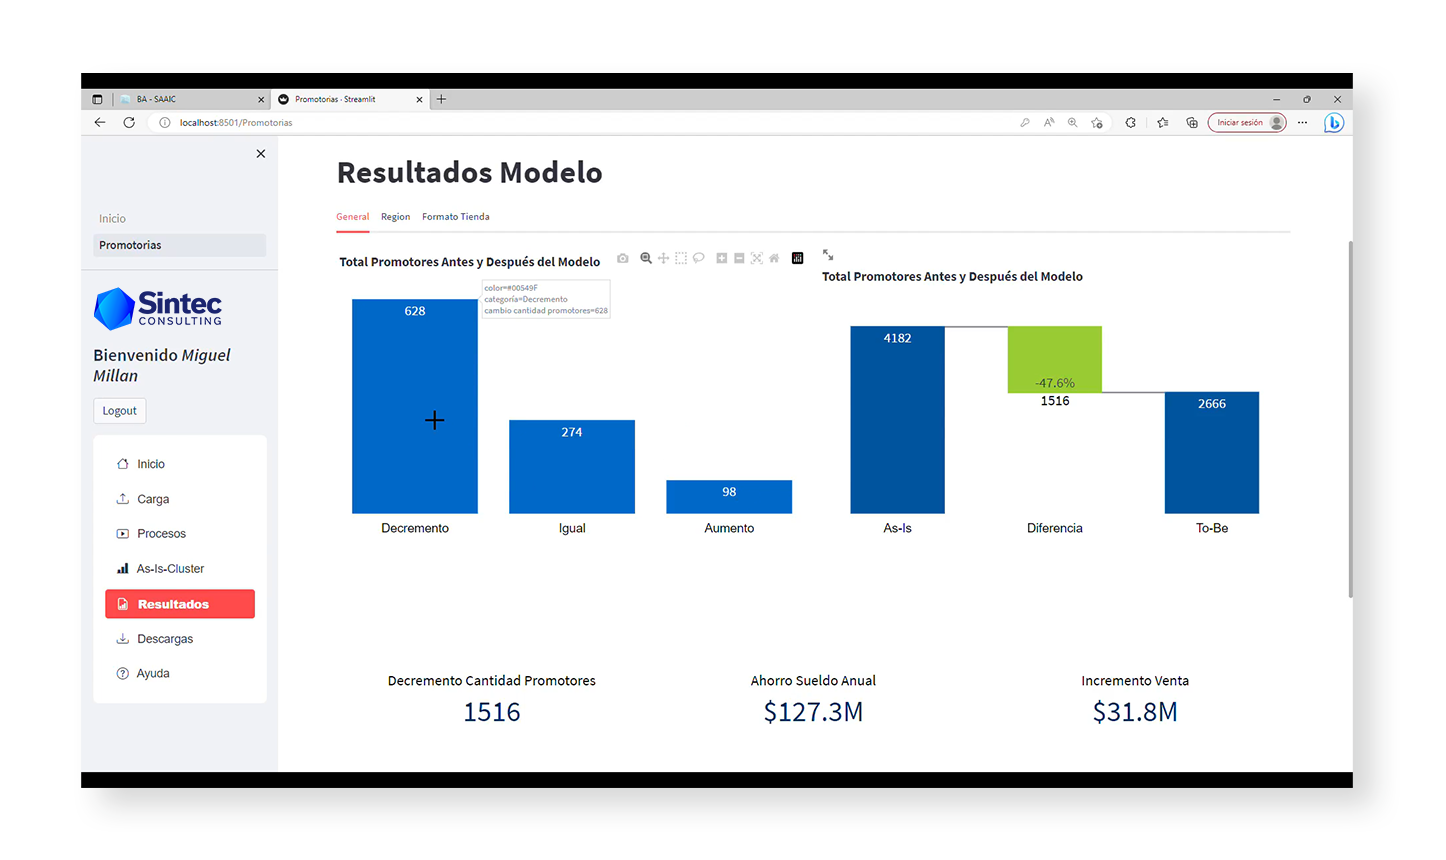Click the Decremento bar labeled 628
The width and height of the screenshot is (1446, 860).
415,406
